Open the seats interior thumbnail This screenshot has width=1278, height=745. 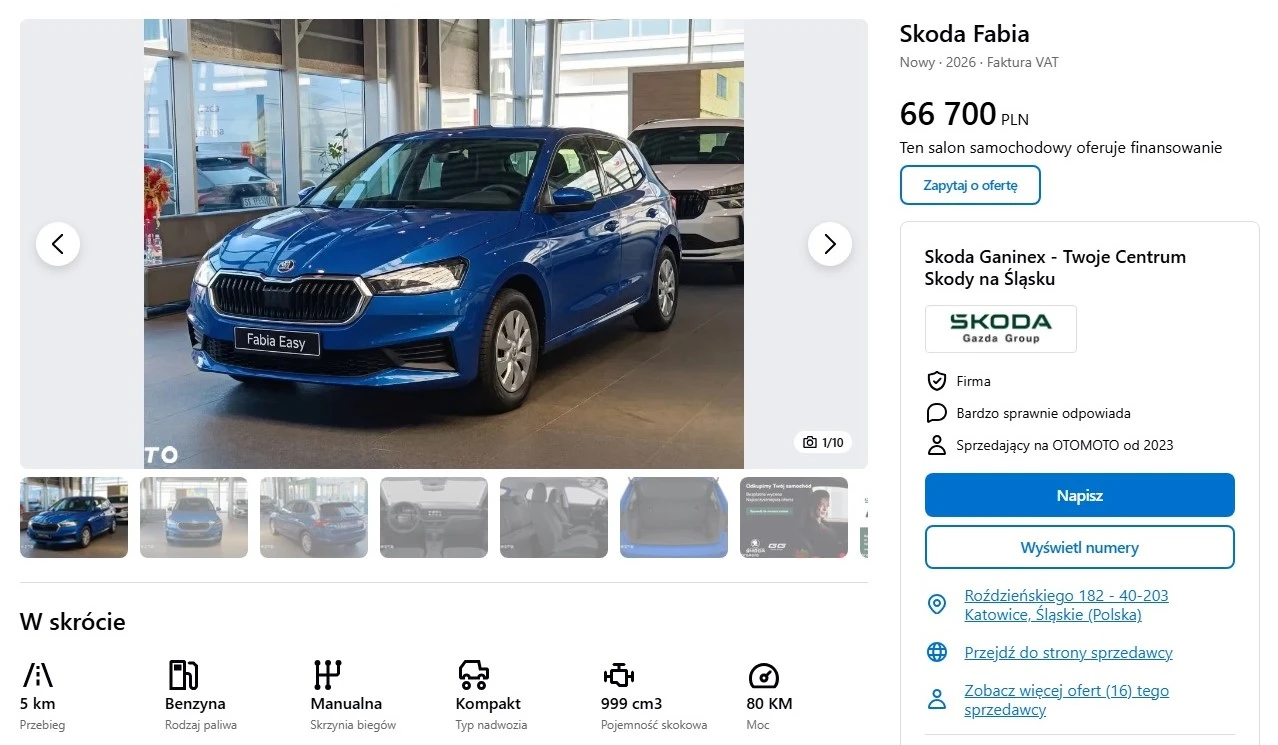[x=554, y=517]
